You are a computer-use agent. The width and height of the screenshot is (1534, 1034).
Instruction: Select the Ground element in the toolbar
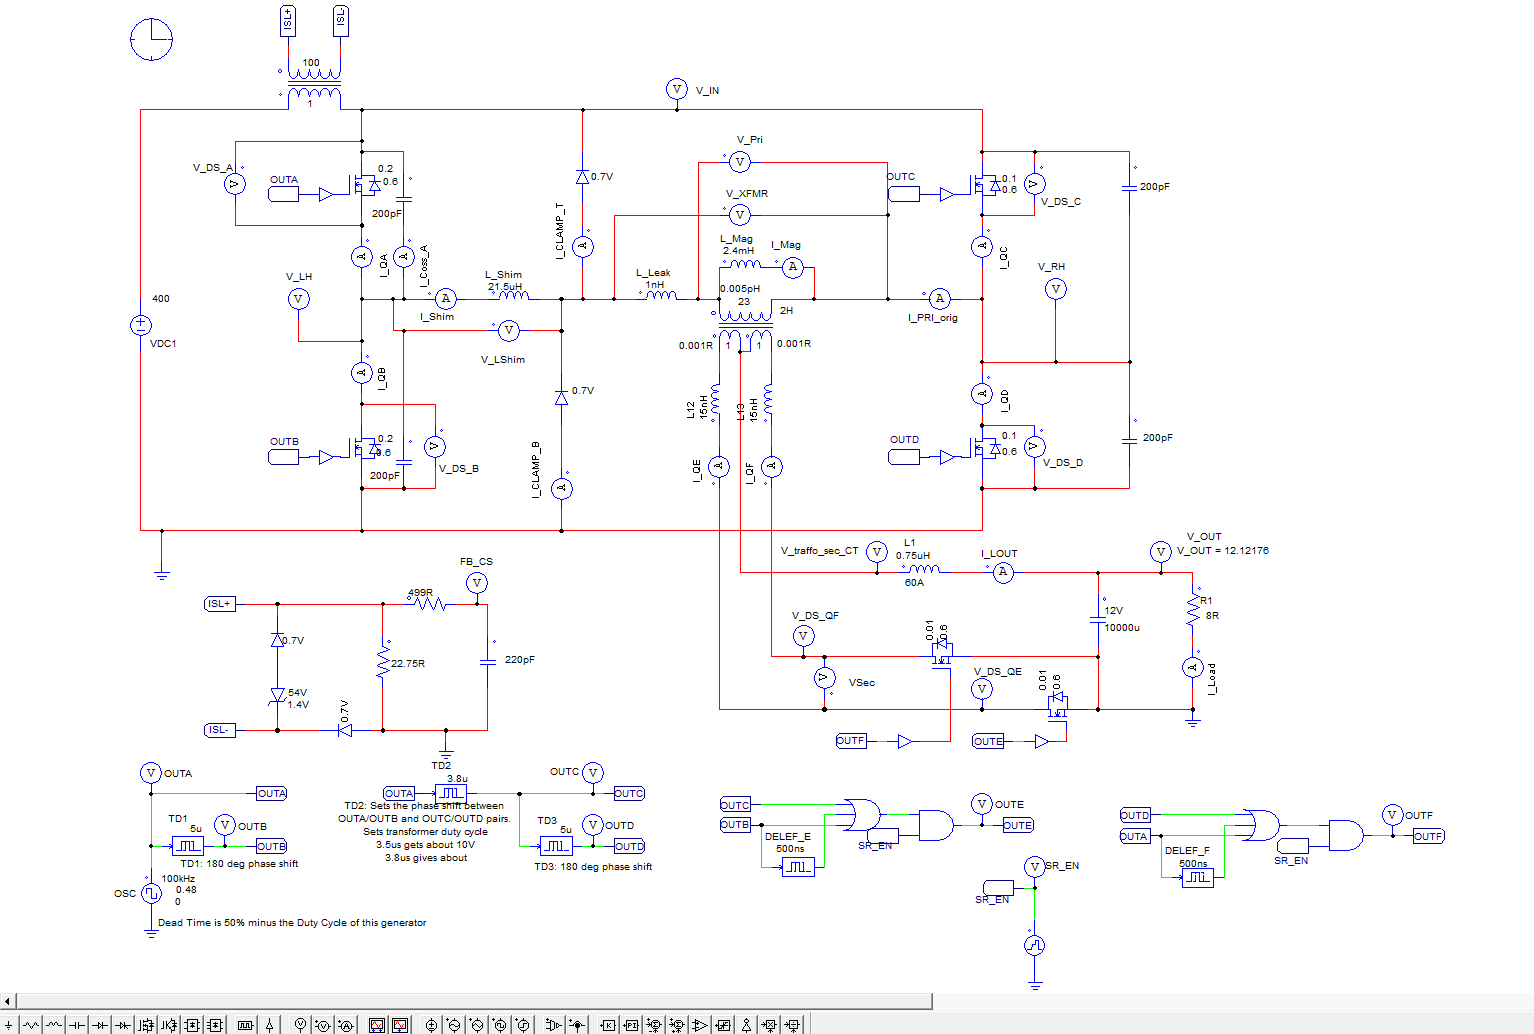[9, 1024]
